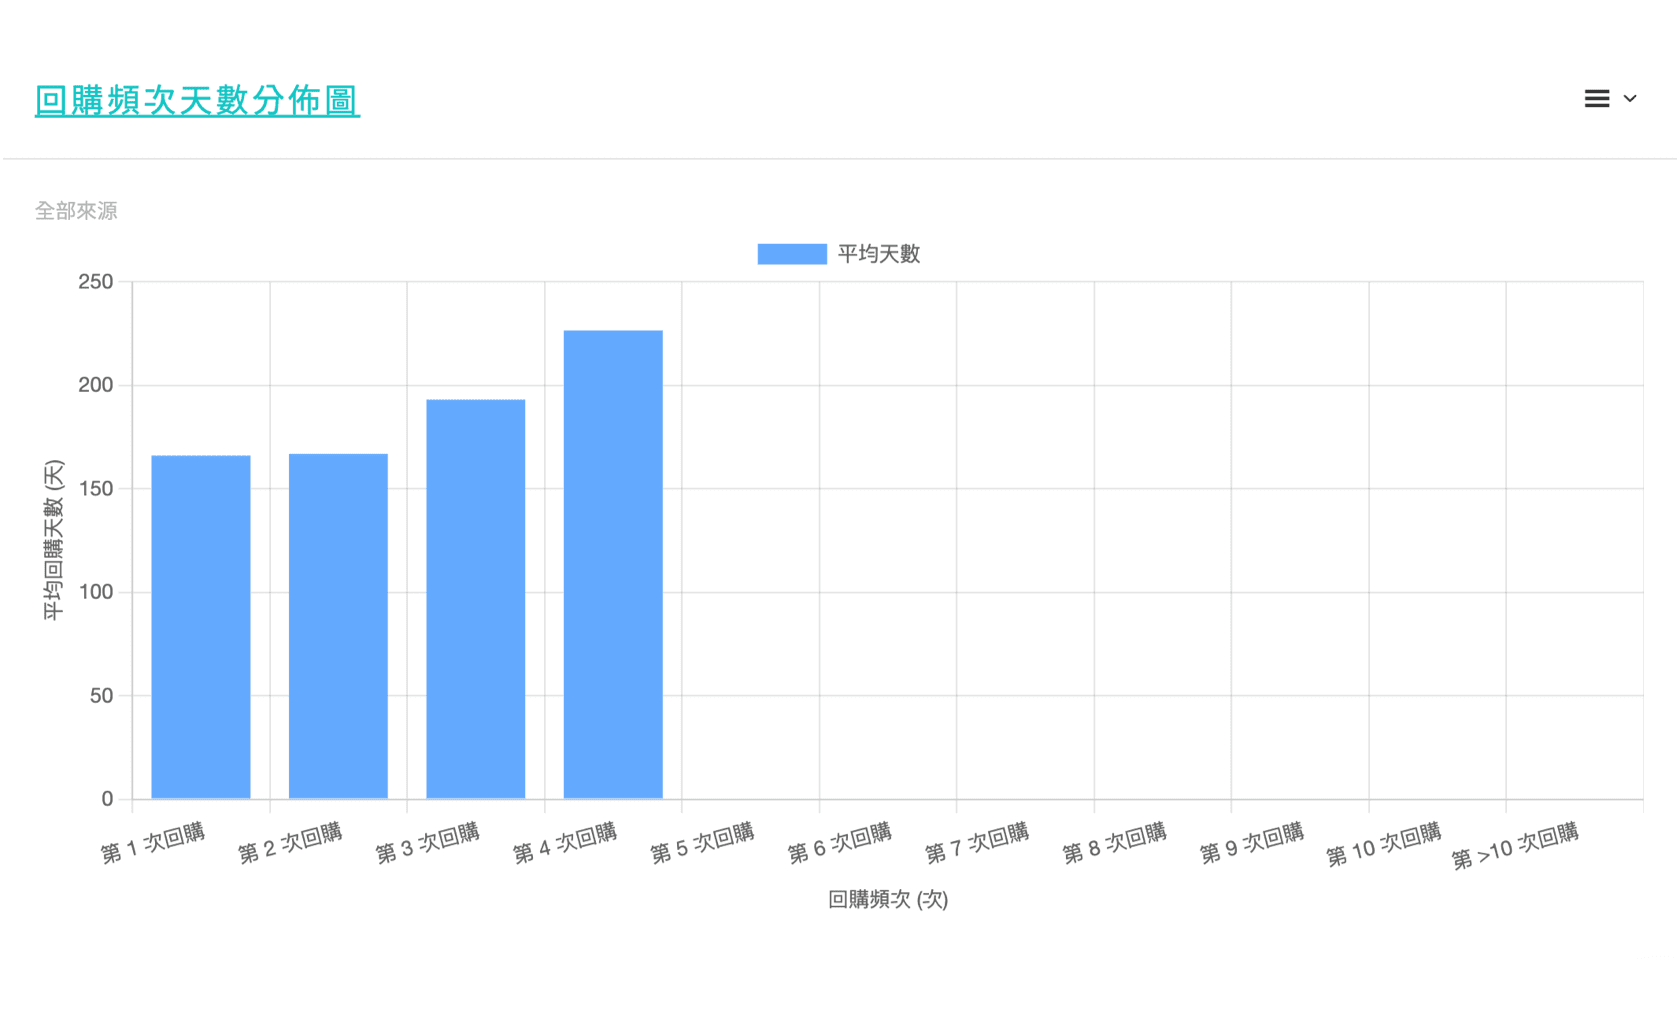
Task: Click the 250 y-axis tick label
Action: coord(96,282)
